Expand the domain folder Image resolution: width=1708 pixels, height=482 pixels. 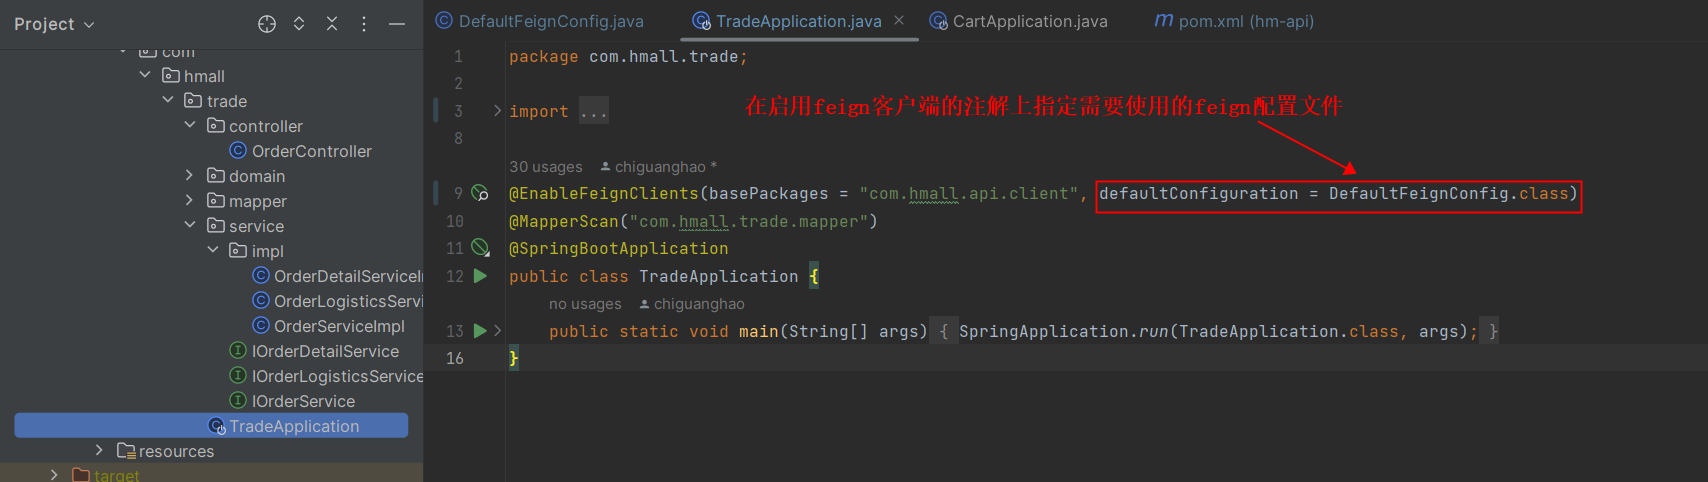point(190,175)
